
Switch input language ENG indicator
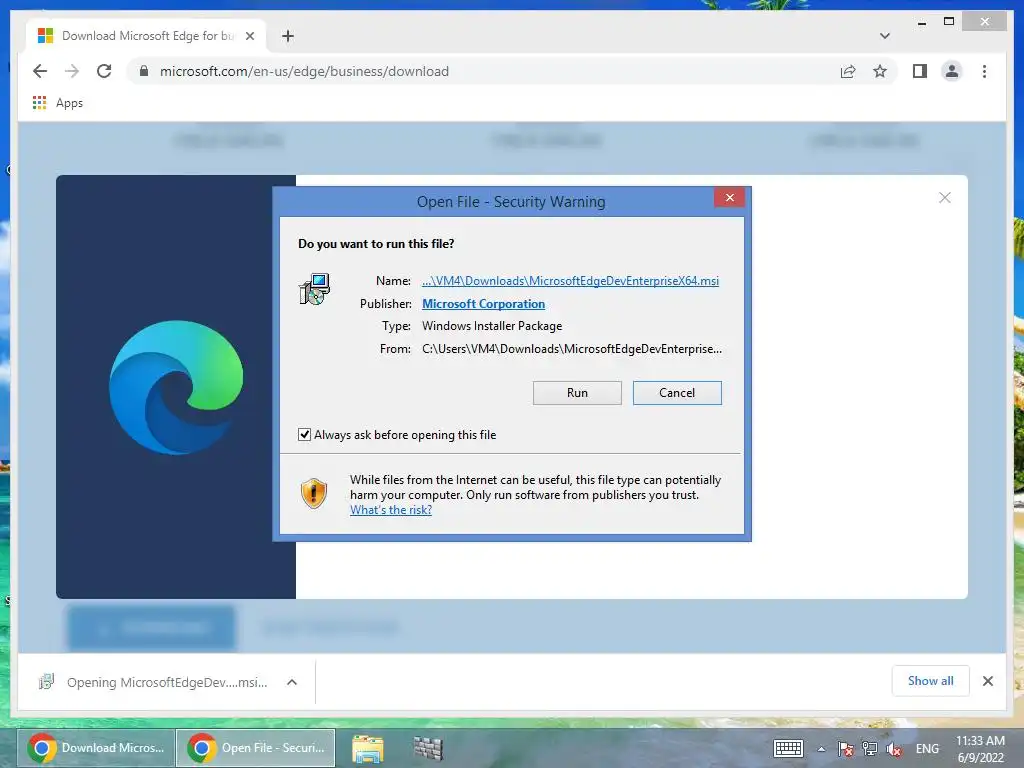click(927, 748)
